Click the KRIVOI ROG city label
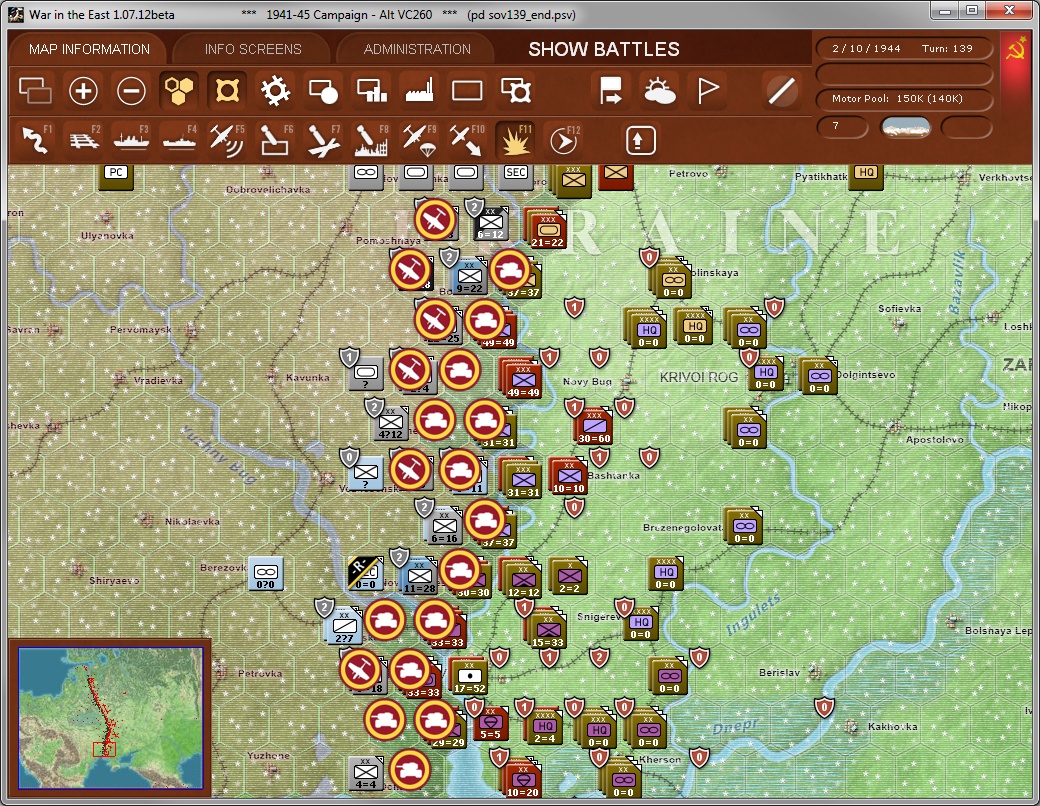Screen dimensions: 1040x806 [x=698, y=377]
